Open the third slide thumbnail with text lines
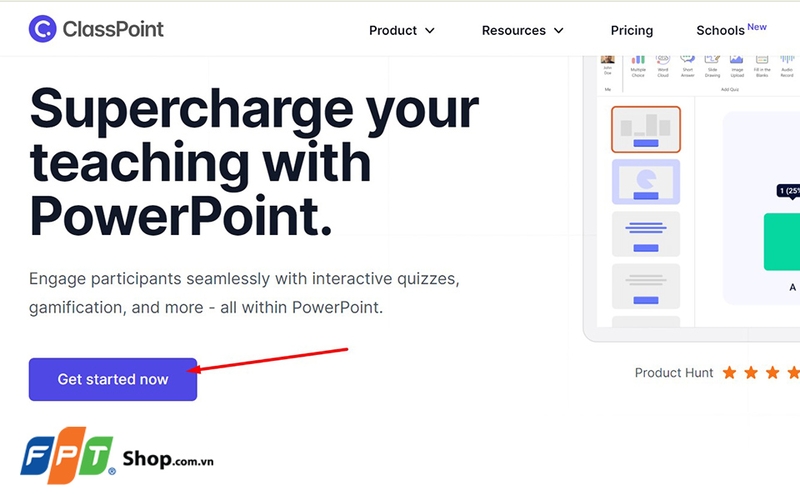Screen dimensions: 800x500 pyautogui.click(x=645, y=234)
